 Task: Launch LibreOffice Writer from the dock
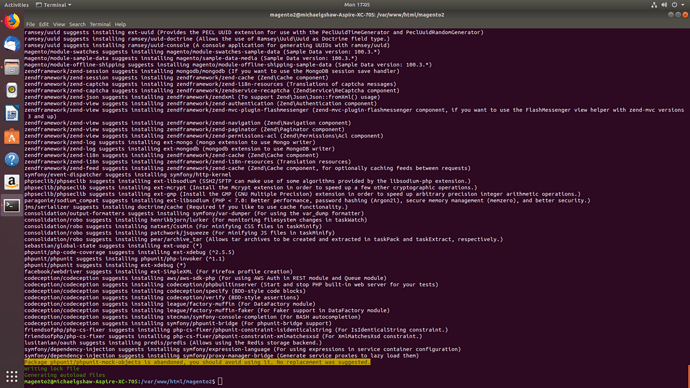(12, 113)
